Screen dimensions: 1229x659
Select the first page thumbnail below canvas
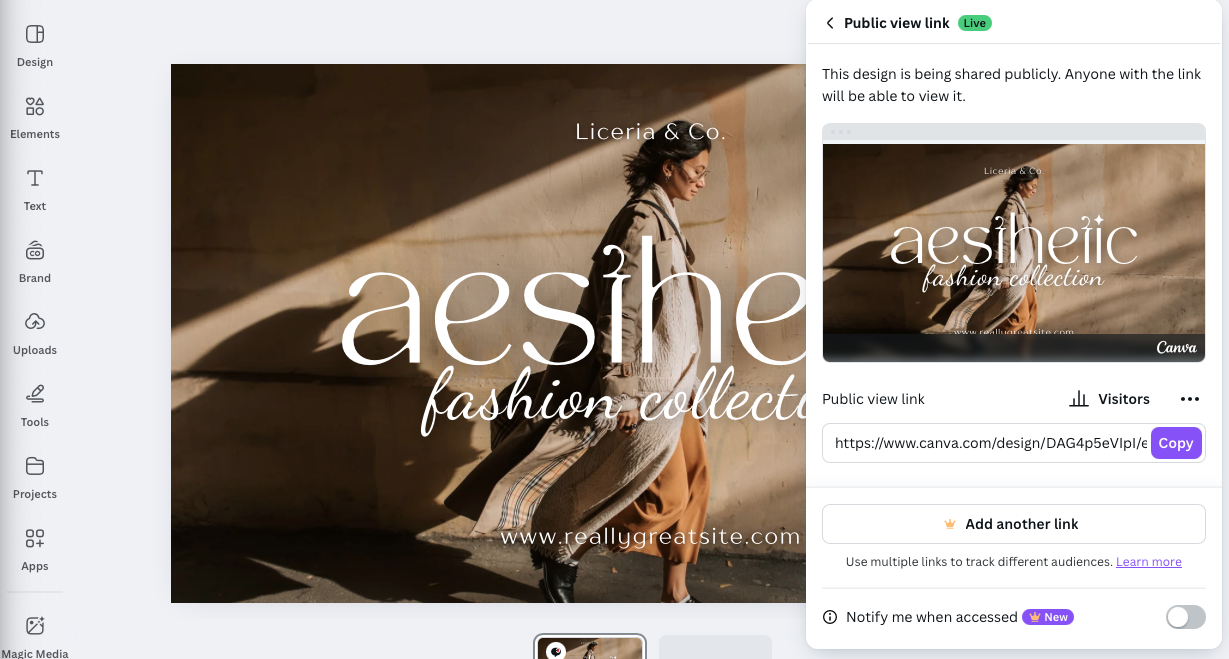click(x=590, y=648)
